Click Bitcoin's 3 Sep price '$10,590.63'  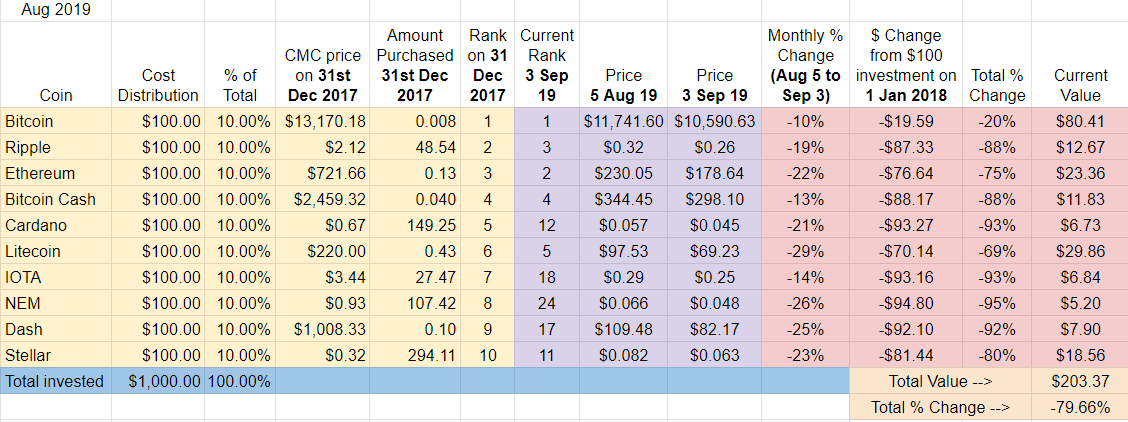pos(714,121)
